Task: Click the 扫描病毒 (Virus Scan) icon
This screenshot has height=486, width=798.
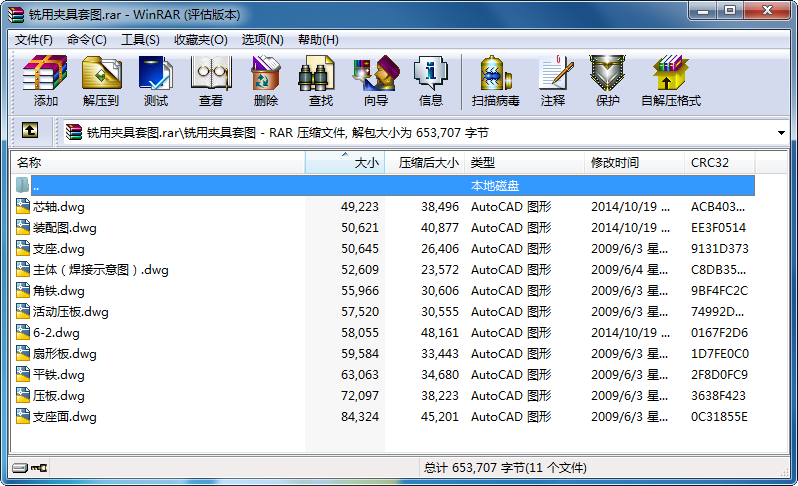Action: [x=495, y=80]
